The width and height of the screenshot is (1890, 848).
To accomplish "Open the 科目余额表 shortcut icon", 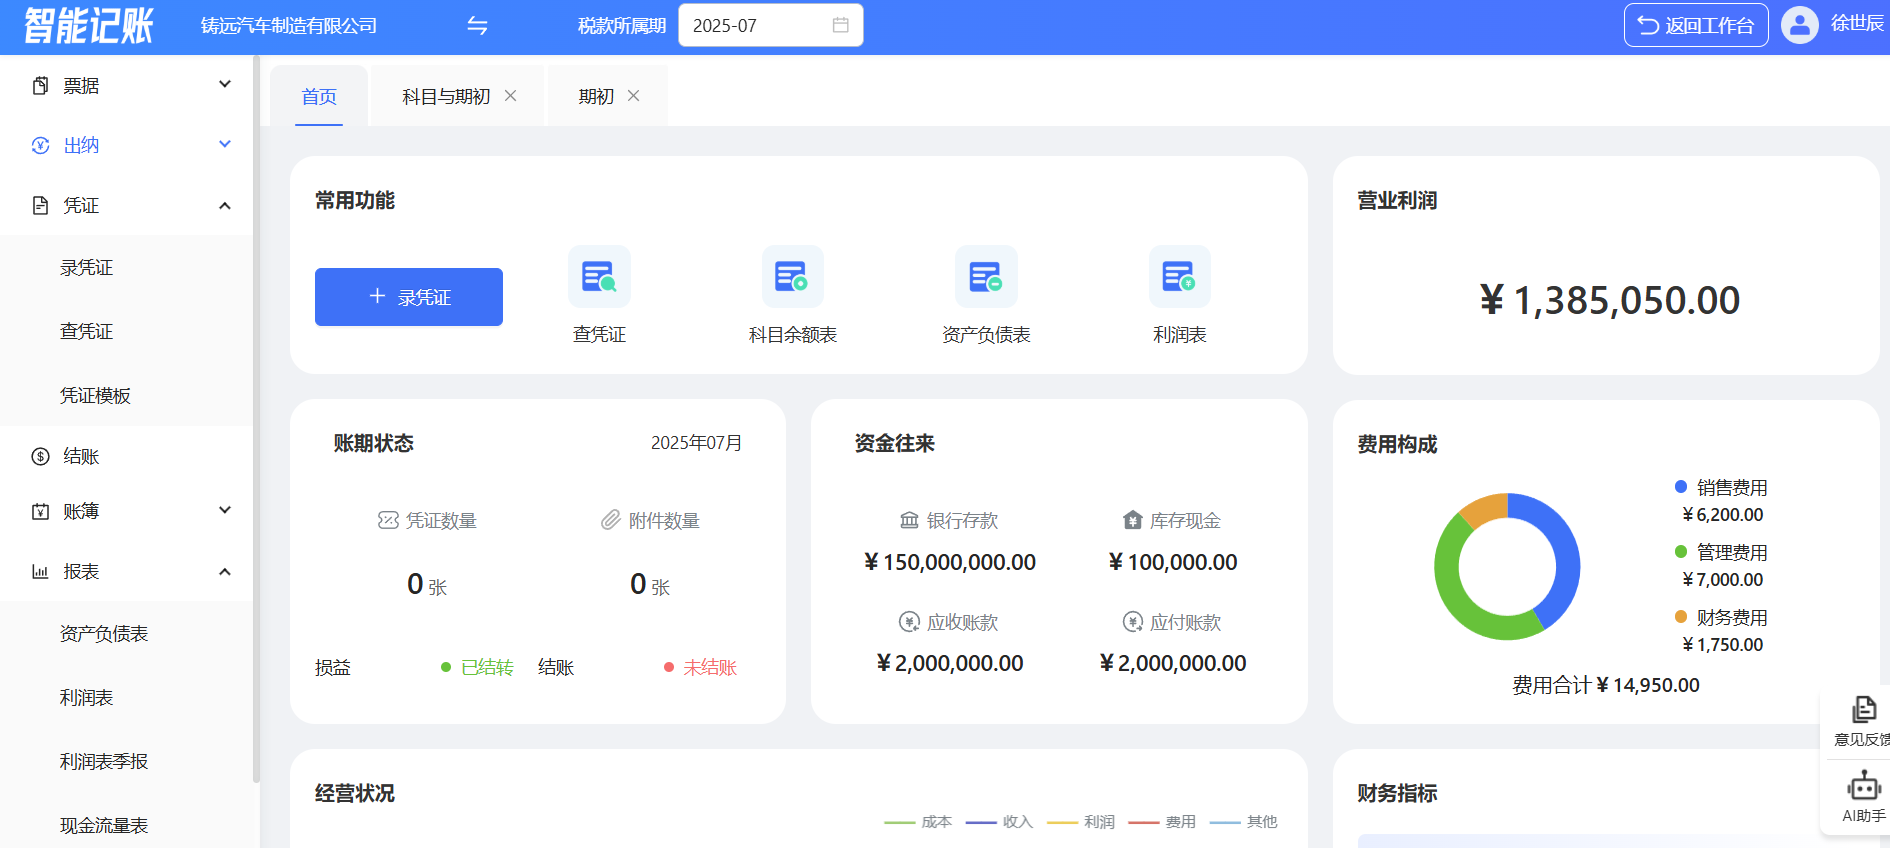I will (792, 277).
